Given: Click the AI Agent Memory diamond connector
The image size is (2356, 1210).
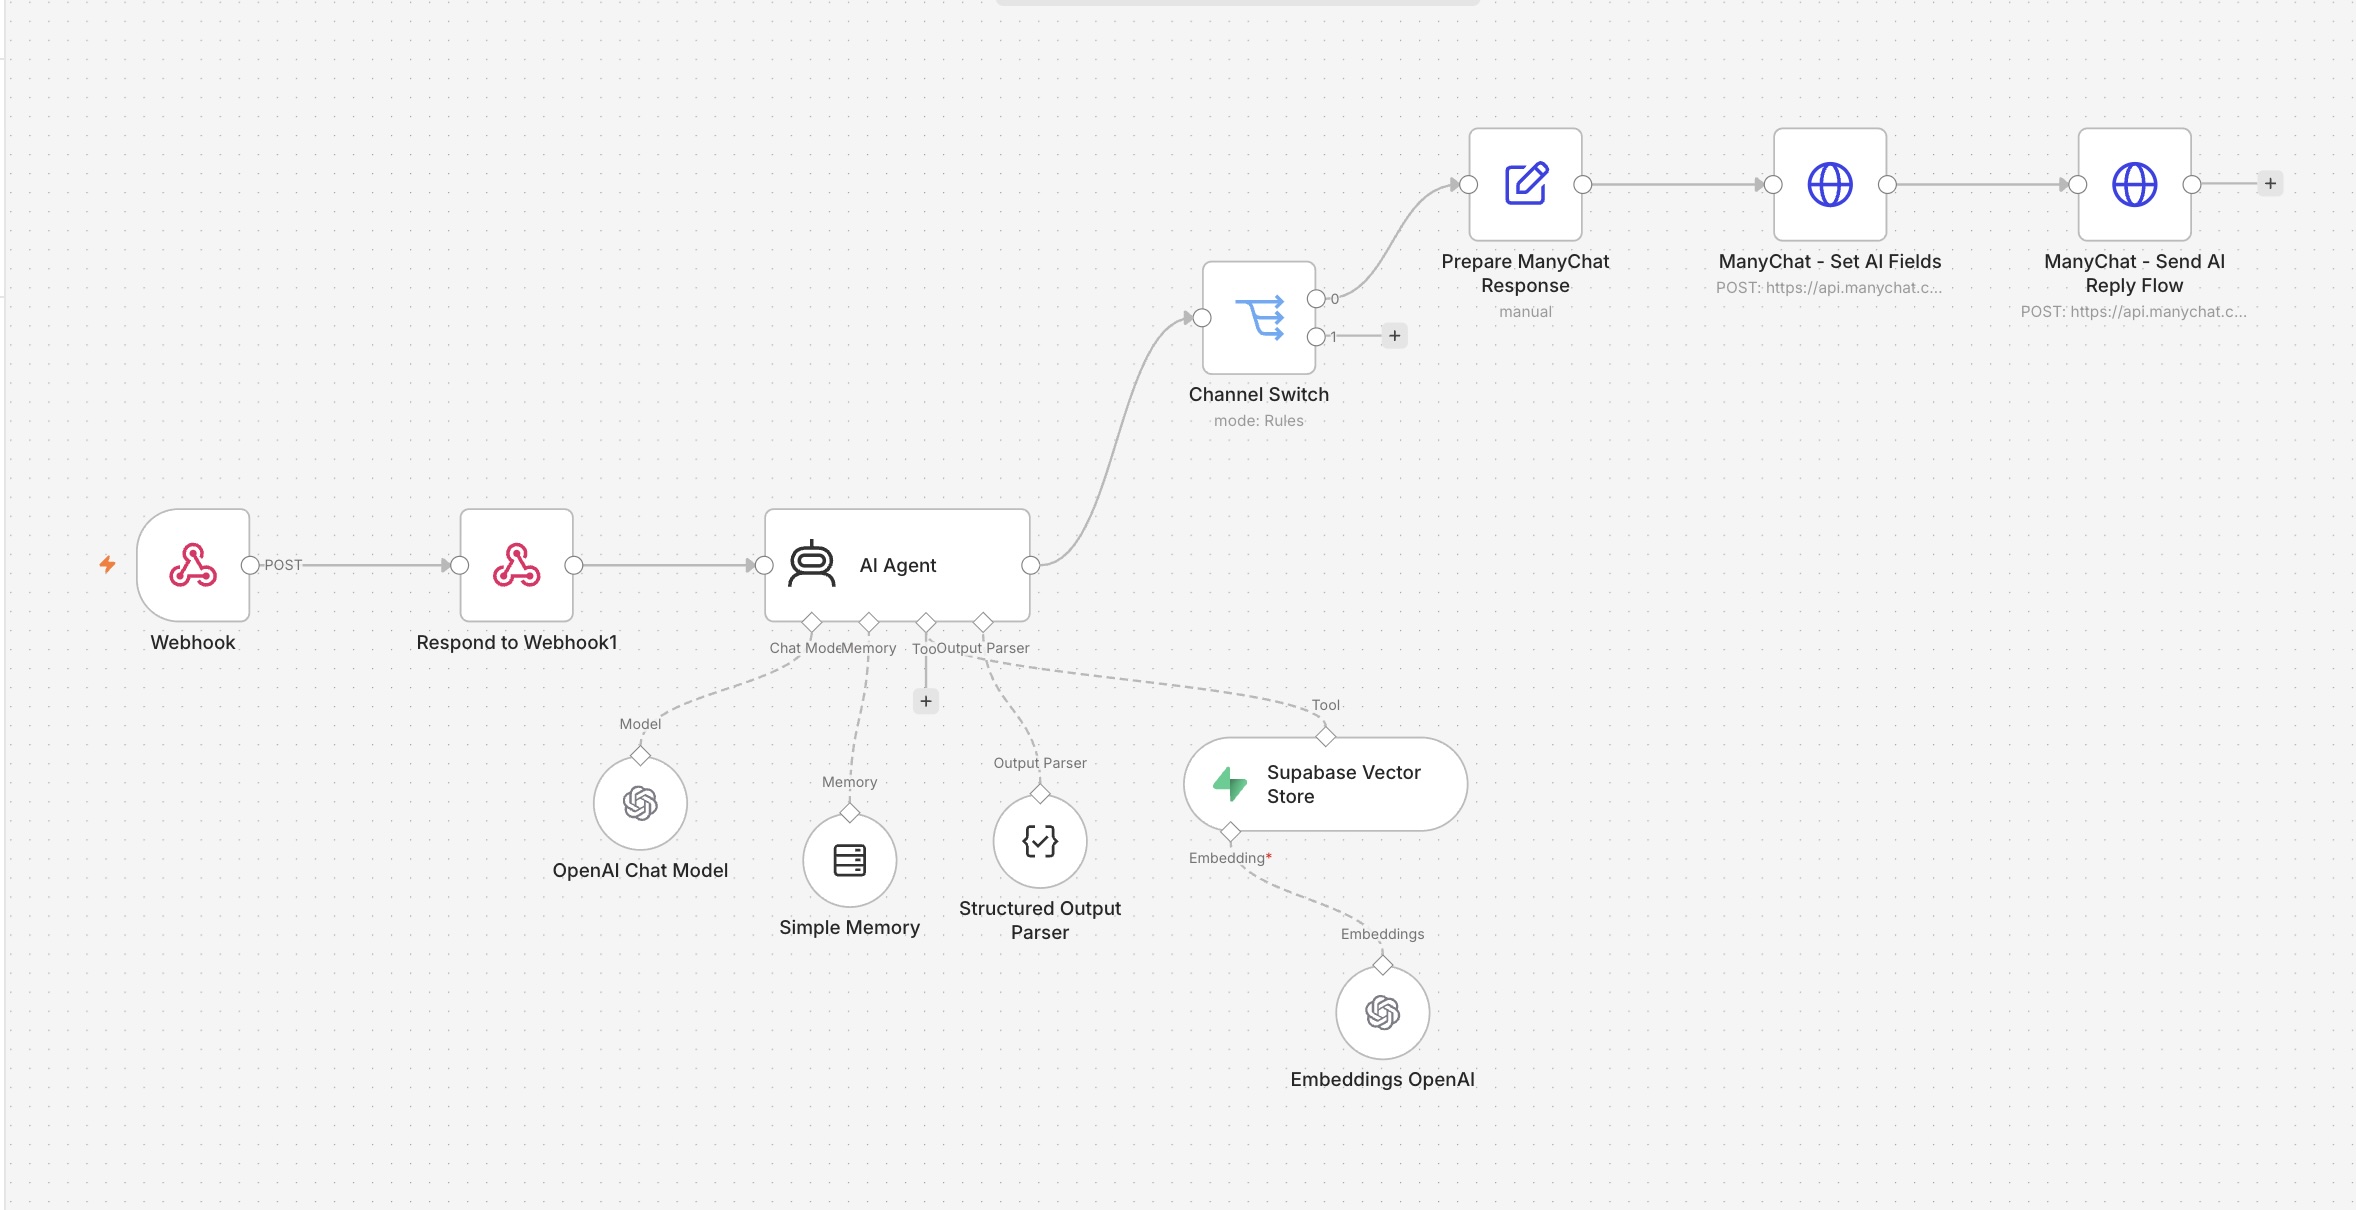Looking at the screenshot, I should [869, 622].
